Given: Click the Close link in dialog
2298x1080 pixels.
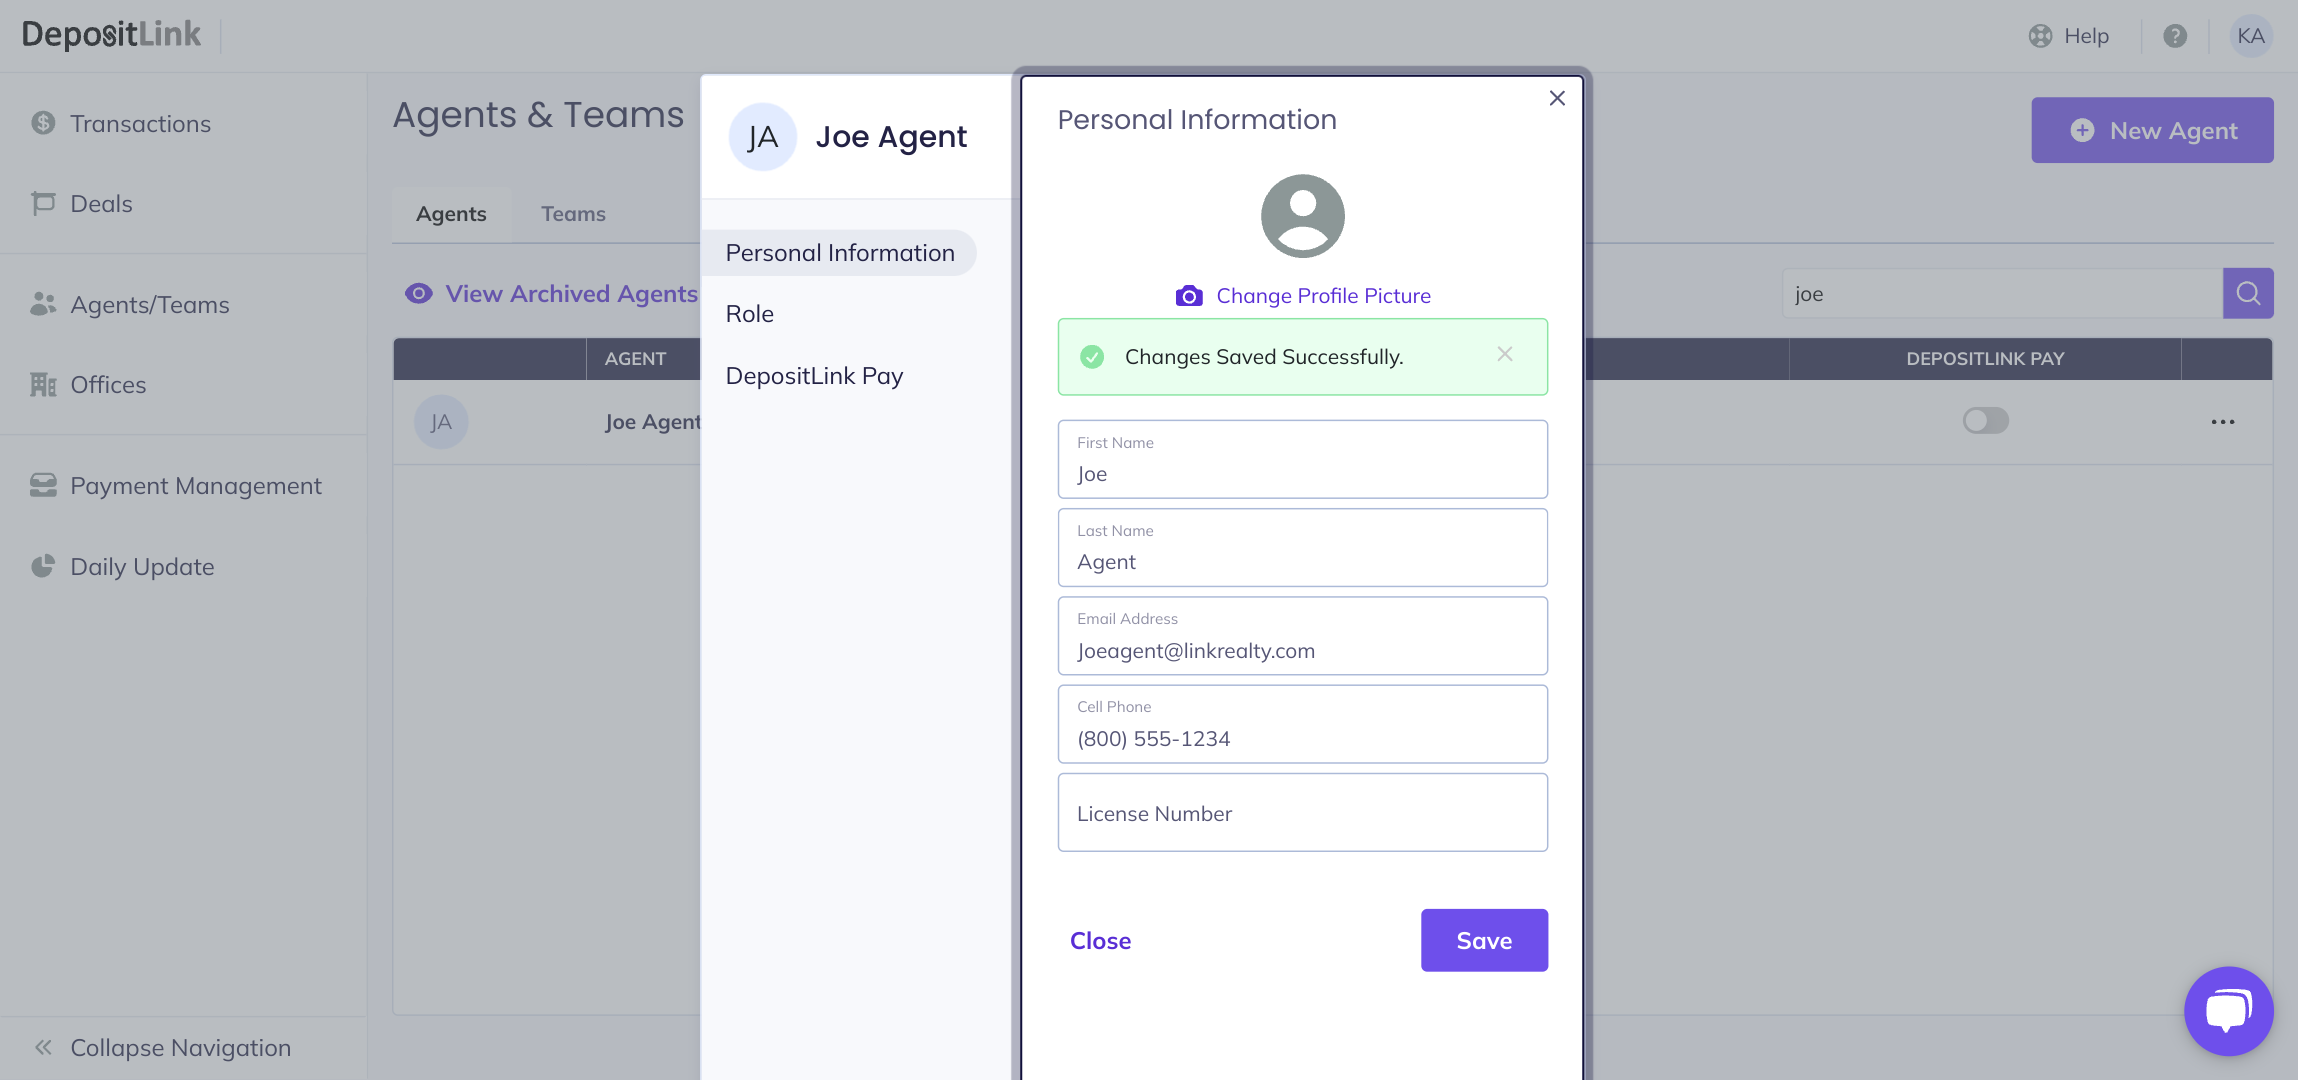Looking at the screenshot, I should (x=1100, y=941).
